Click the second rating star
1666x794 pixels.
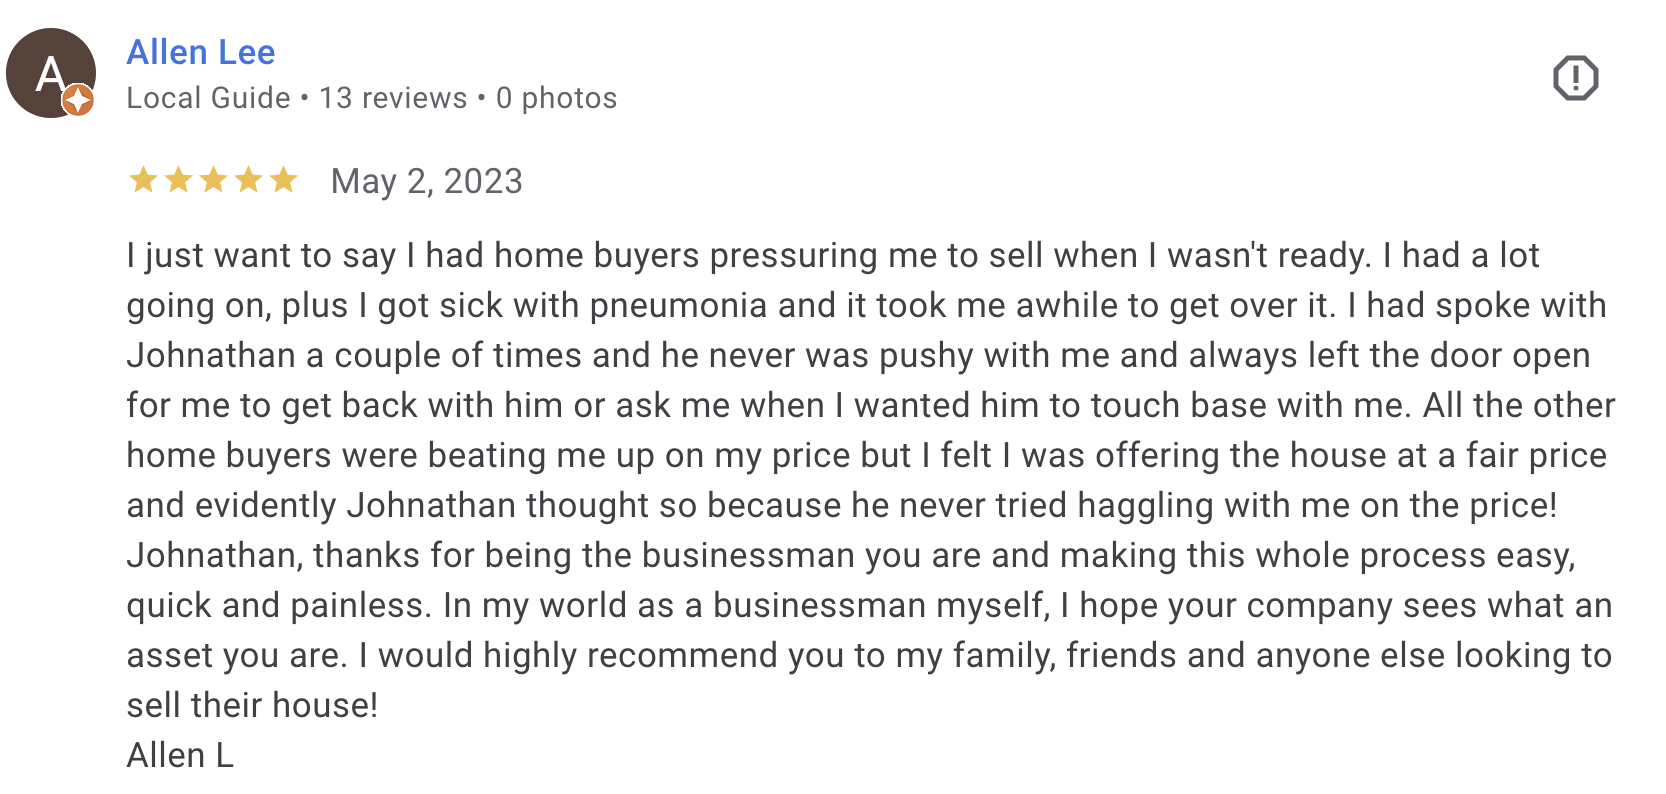point(178,180)
